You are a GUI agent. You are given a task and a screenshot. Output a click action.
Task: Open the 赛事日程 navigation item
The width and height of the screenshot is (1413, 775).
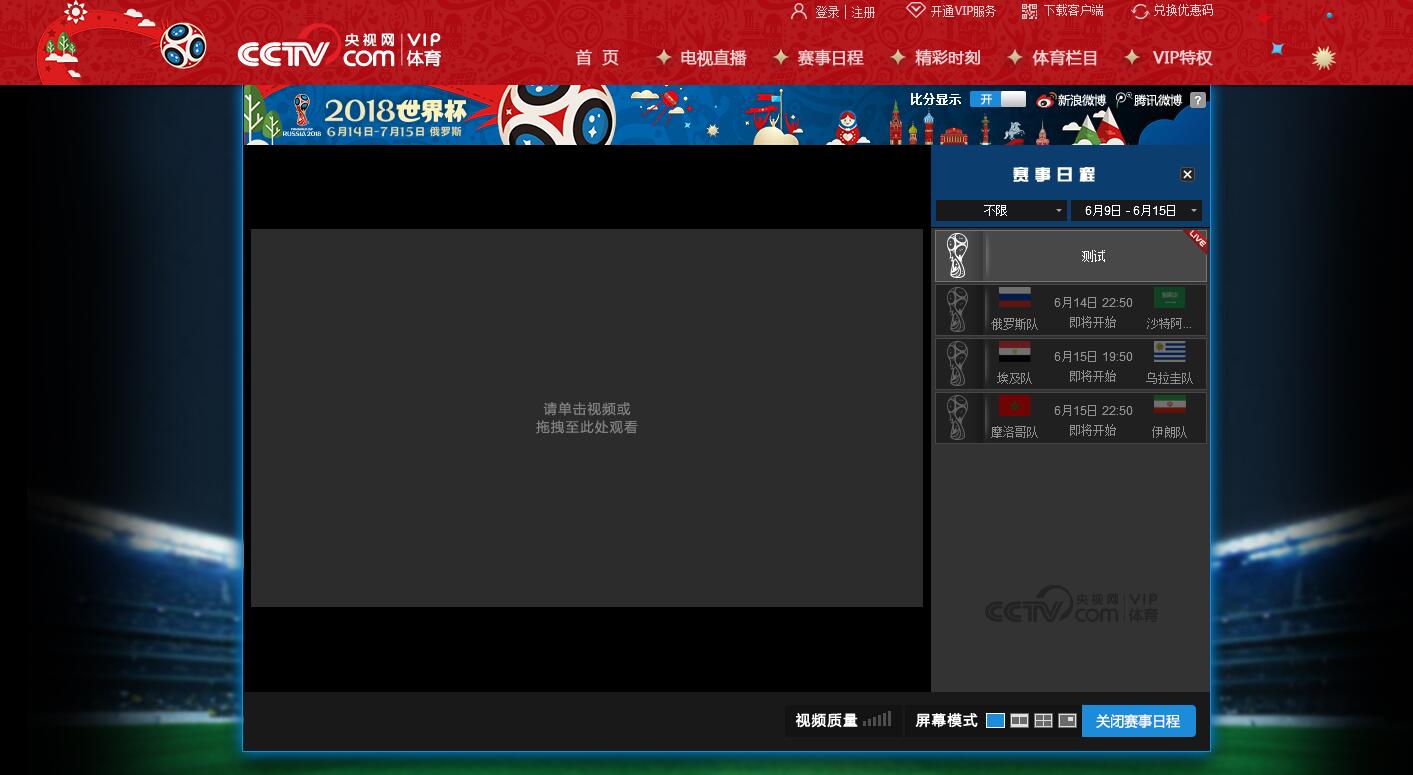point(830,58)
